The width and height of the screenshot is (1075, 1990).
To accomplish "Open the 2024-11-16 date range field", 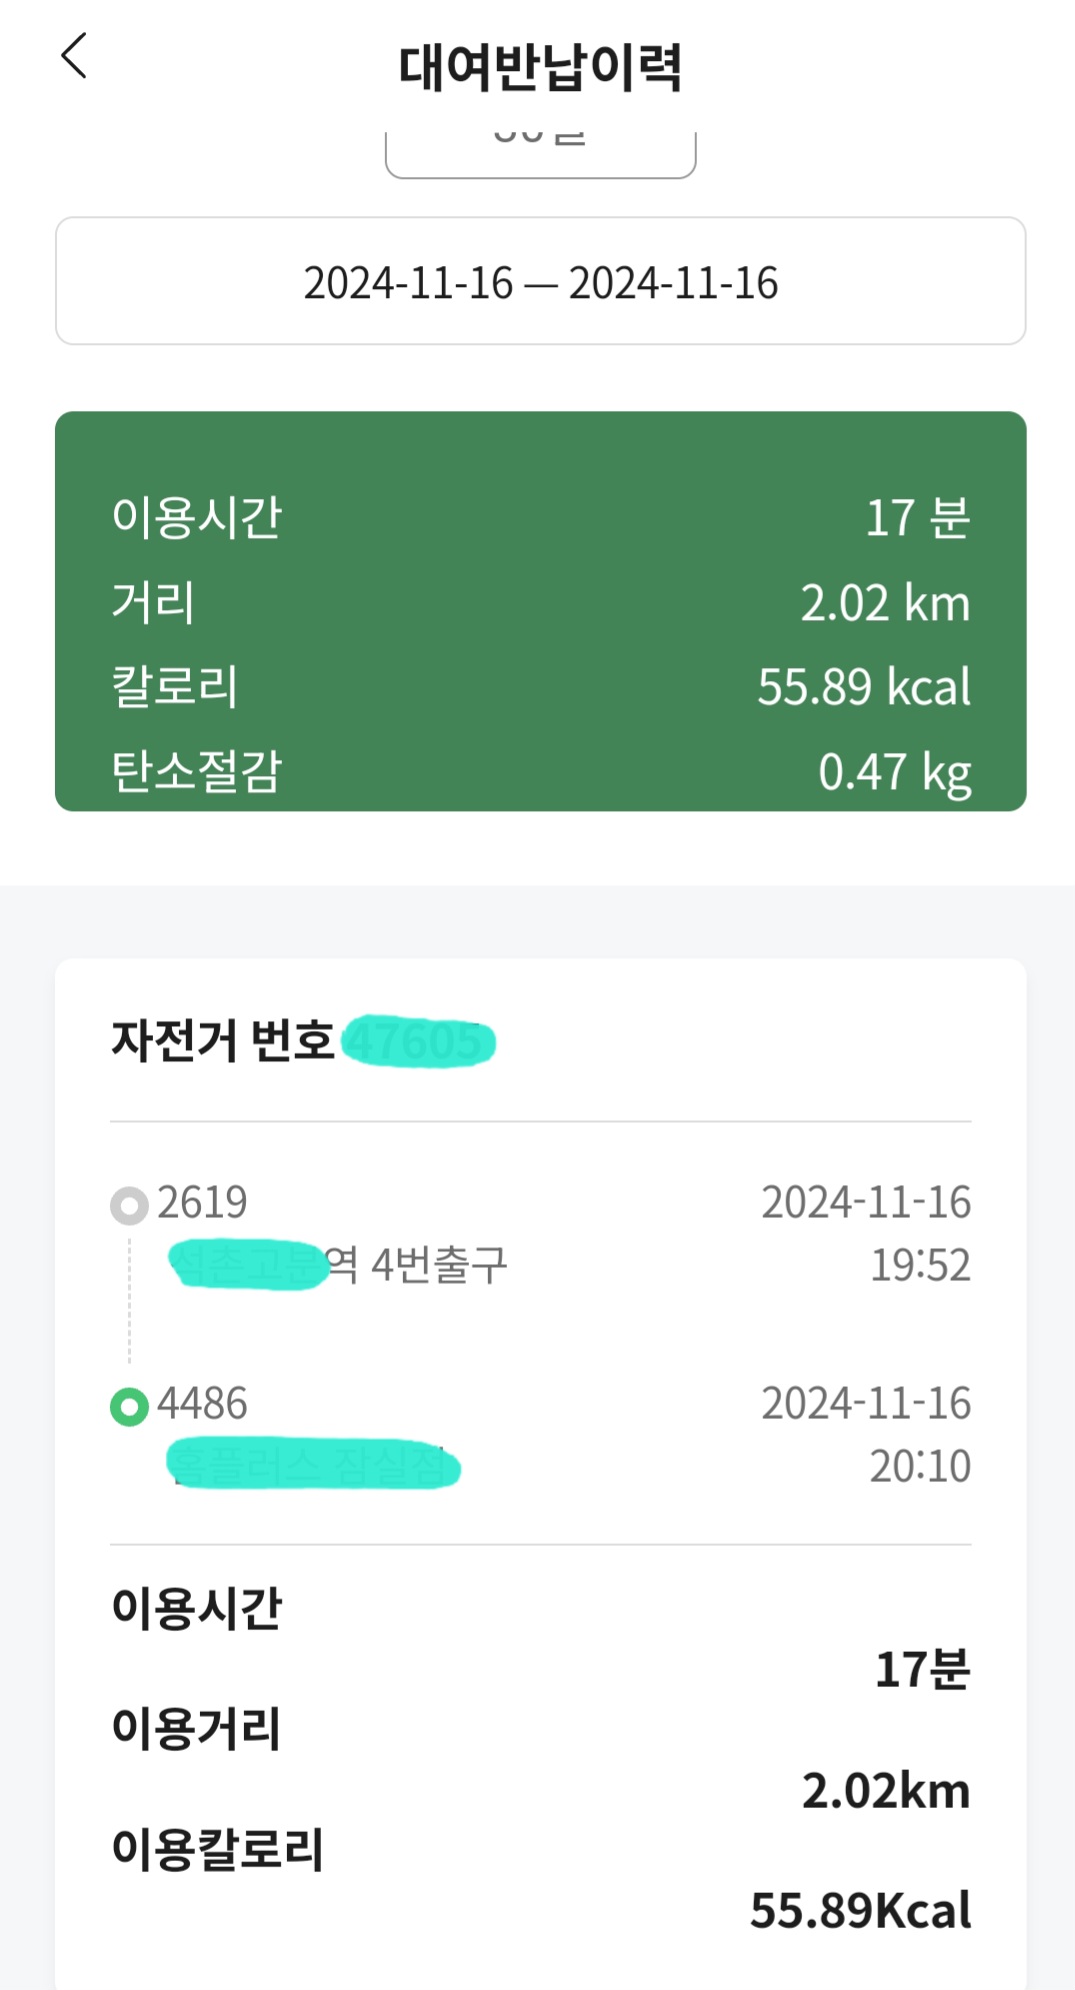I will click(x=540, y=282).
